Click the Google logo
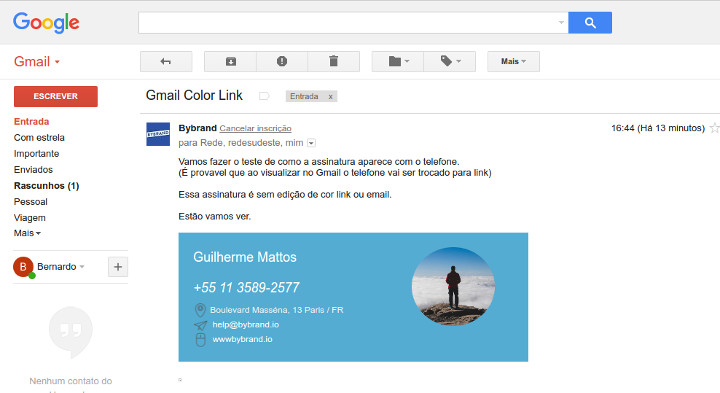The image size is (720, 393). point(46,22)
